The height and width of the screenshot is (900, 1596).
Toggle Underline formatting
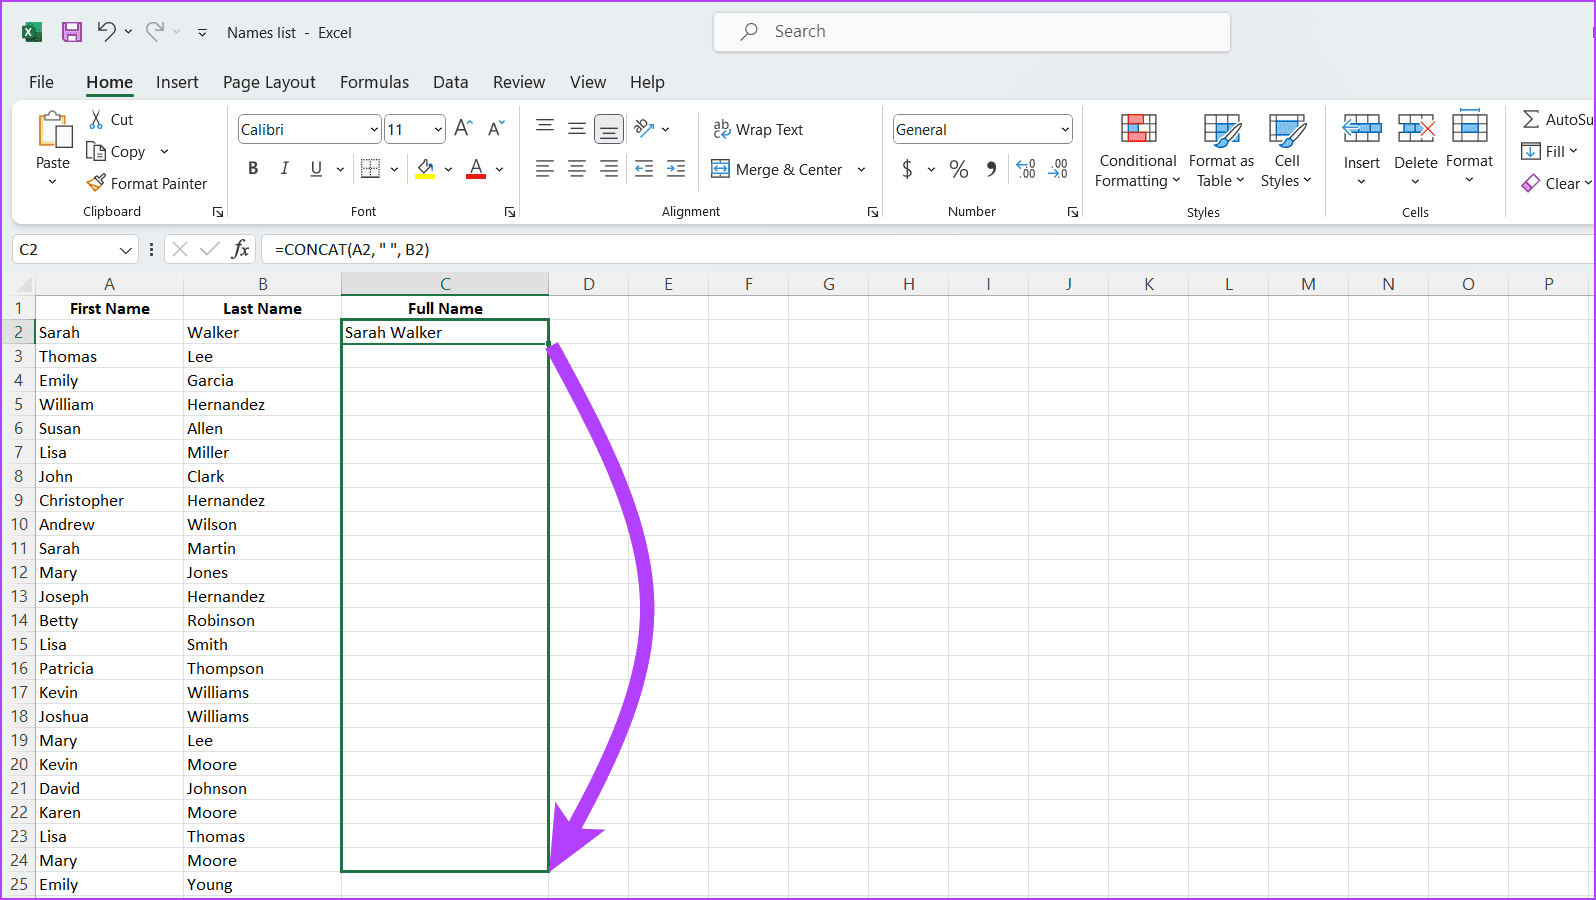316,168
